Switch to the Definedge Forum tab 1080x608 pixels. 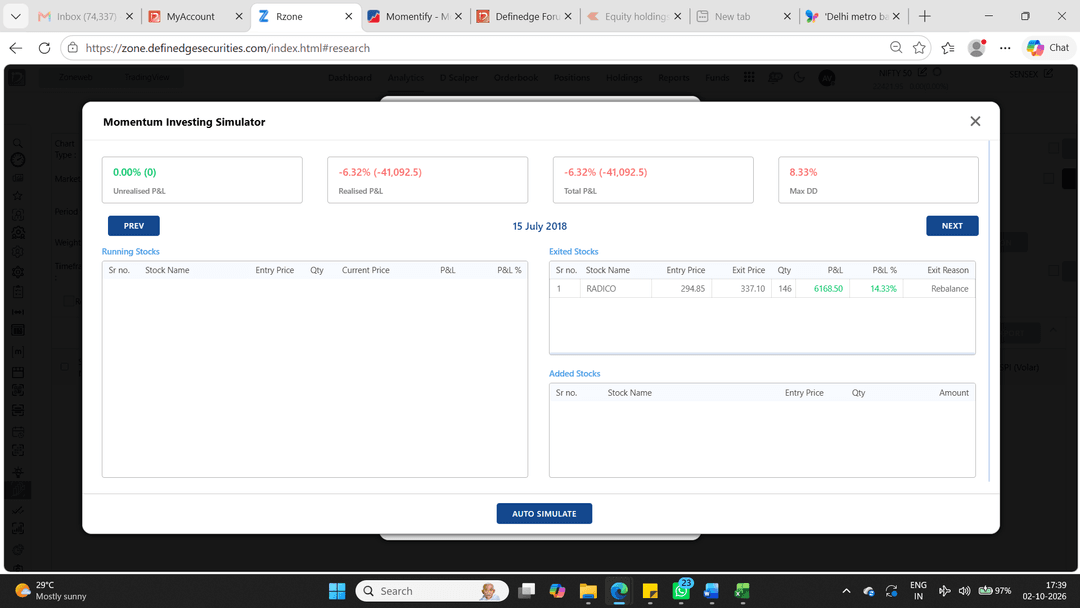tap(527, 17)
